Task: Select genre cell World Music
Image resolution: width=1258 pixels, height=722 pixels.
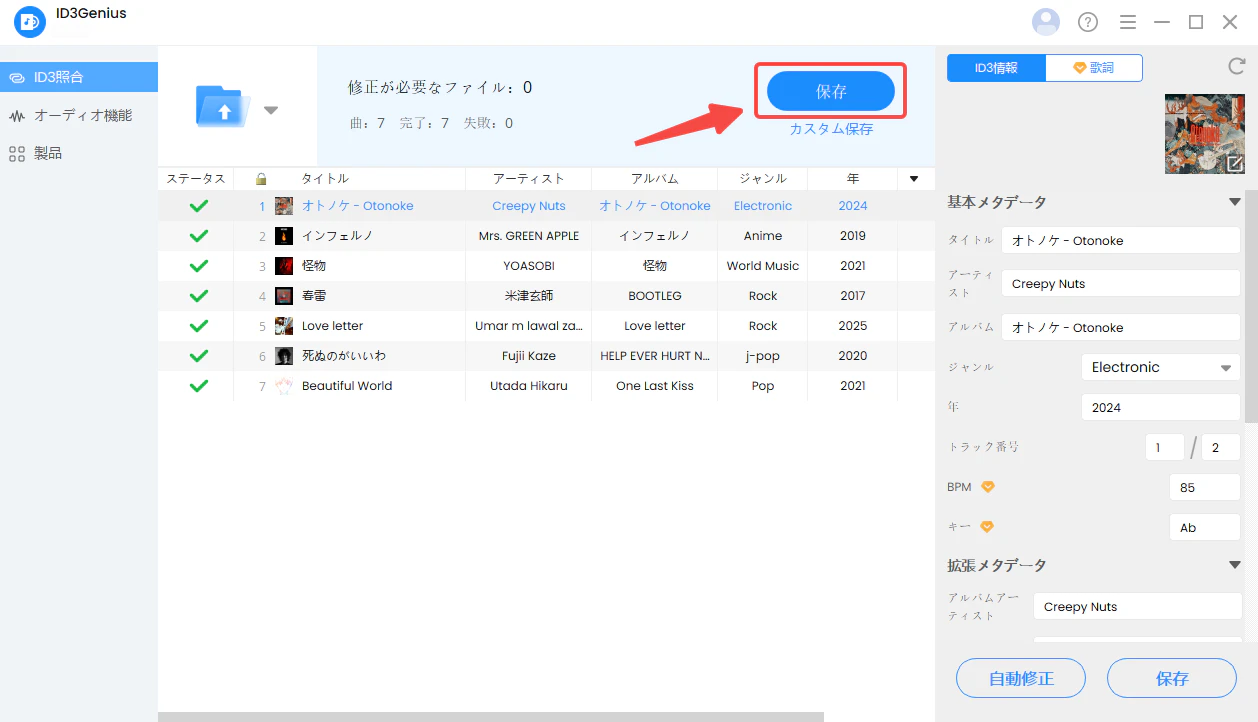Action: click(763, 266)
